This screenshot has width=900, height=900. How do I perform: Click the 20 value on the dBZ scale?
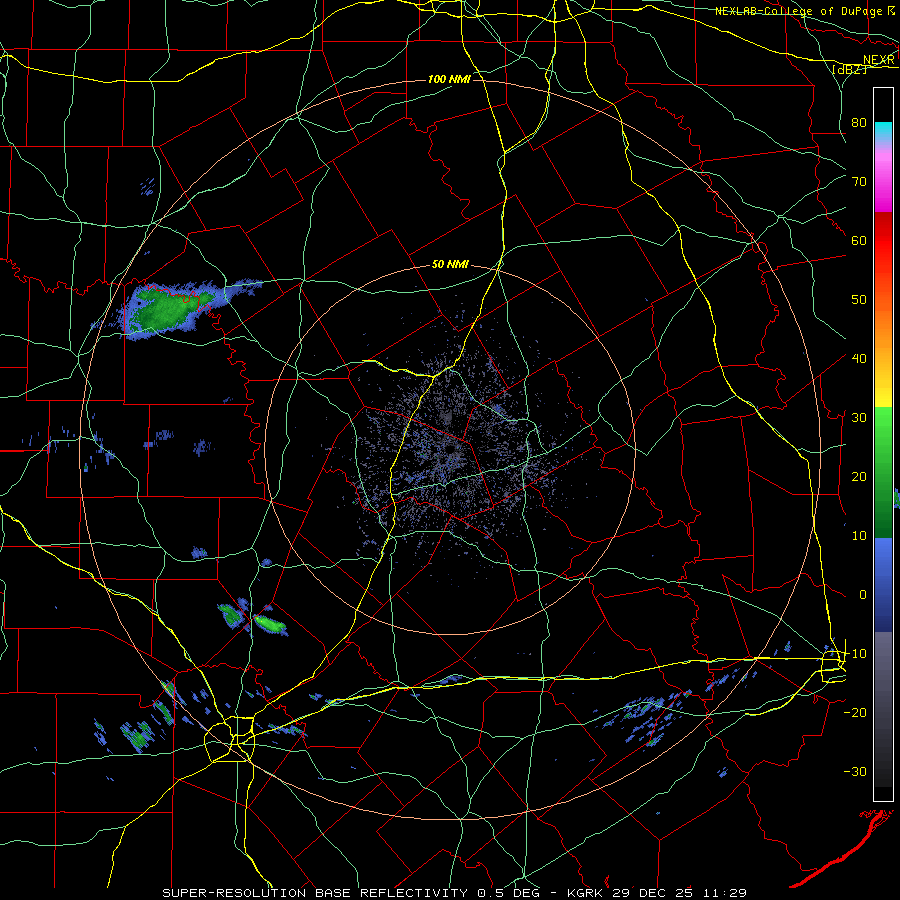(859, 476)
